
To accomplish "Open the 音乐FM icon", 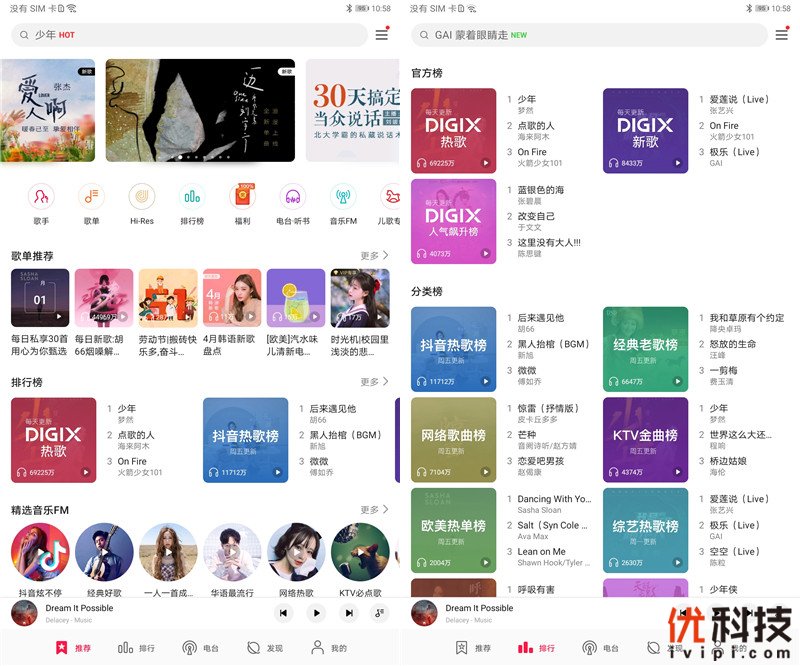I will [x=342, y=199].
